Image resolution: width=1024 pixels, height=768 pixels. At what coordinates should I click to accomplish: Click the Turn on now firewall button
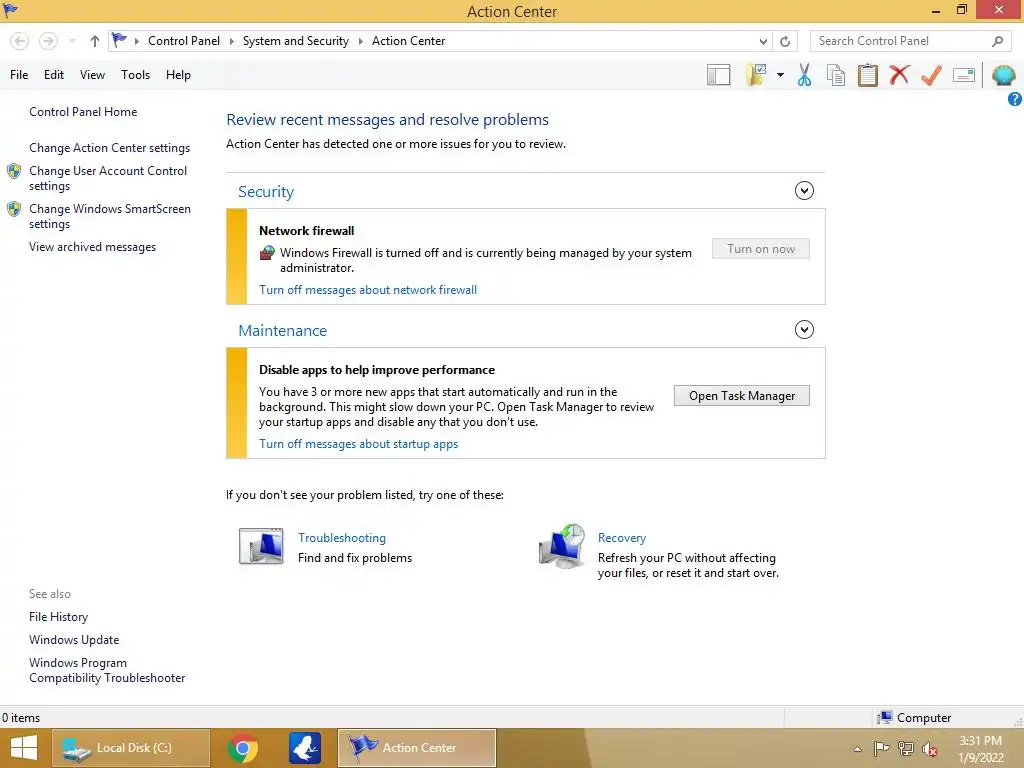coord(761,249)
